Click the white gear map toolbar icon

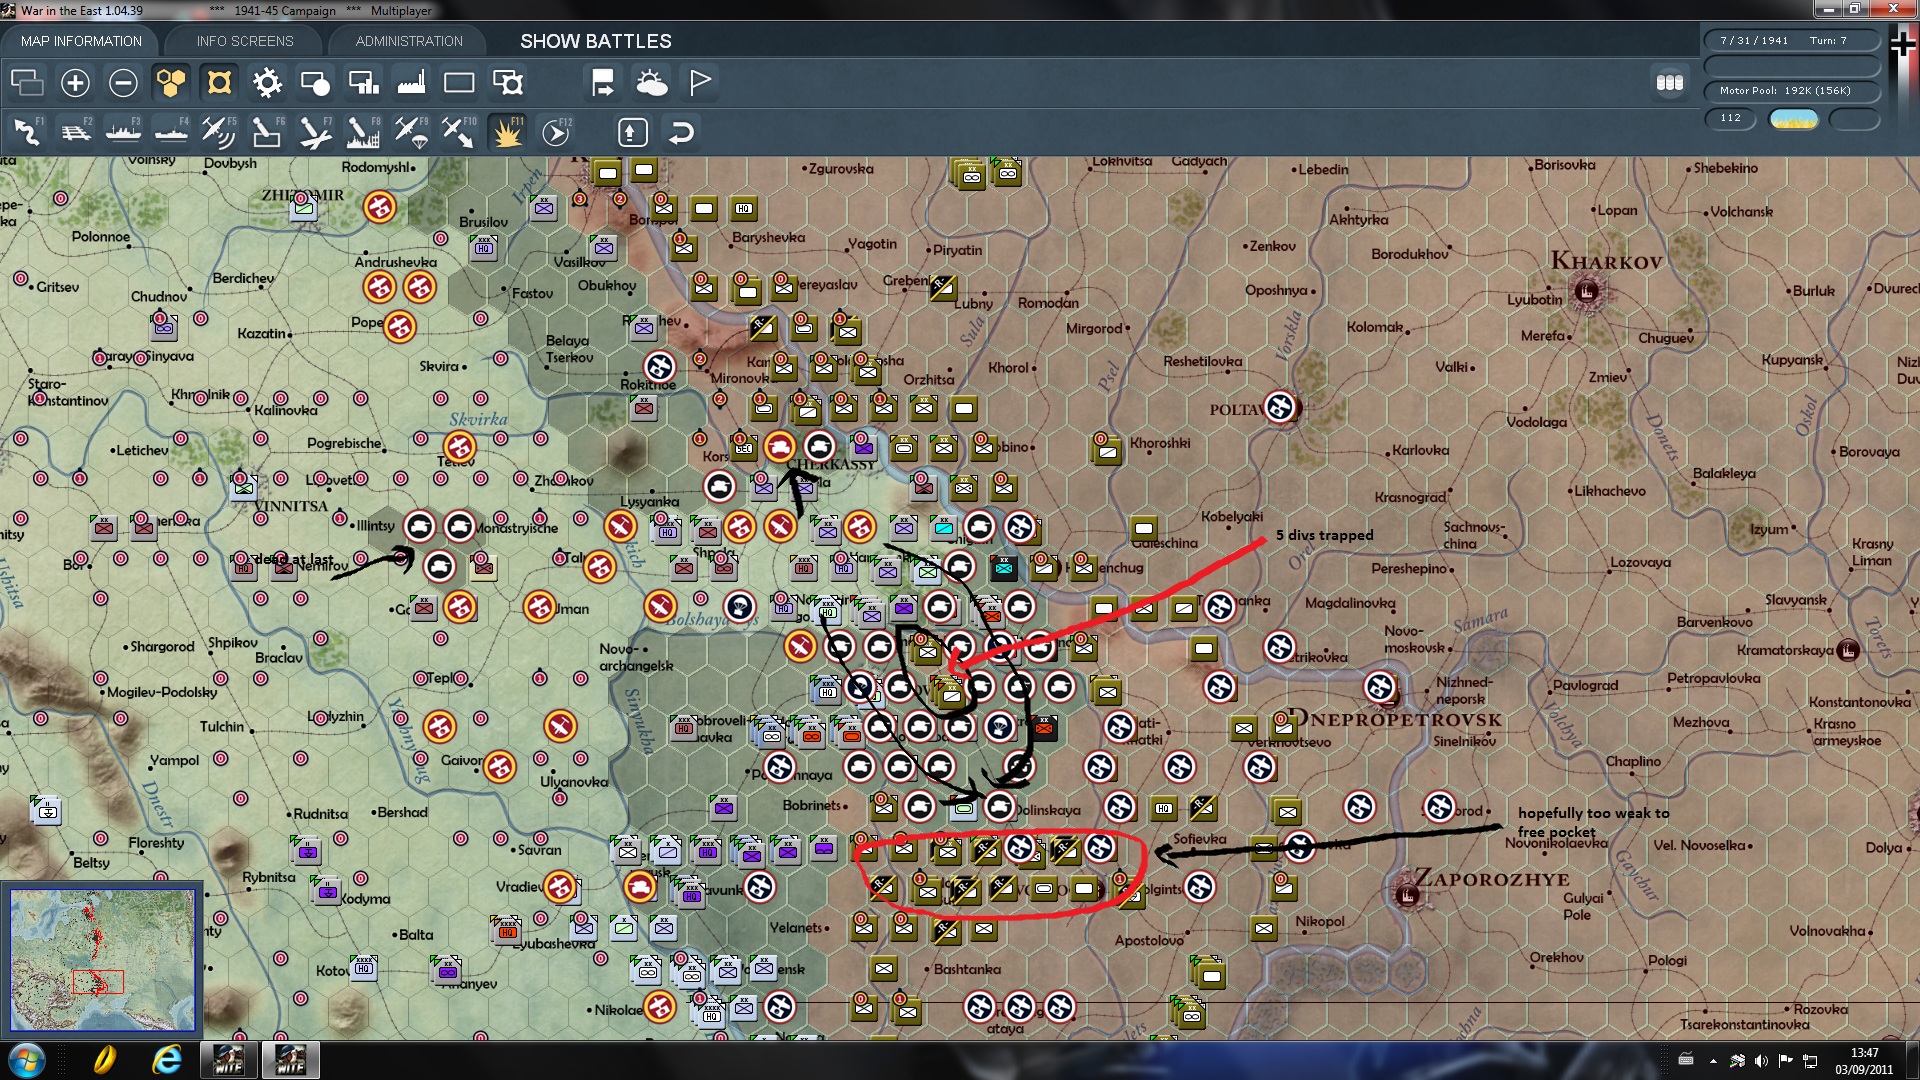267,82
